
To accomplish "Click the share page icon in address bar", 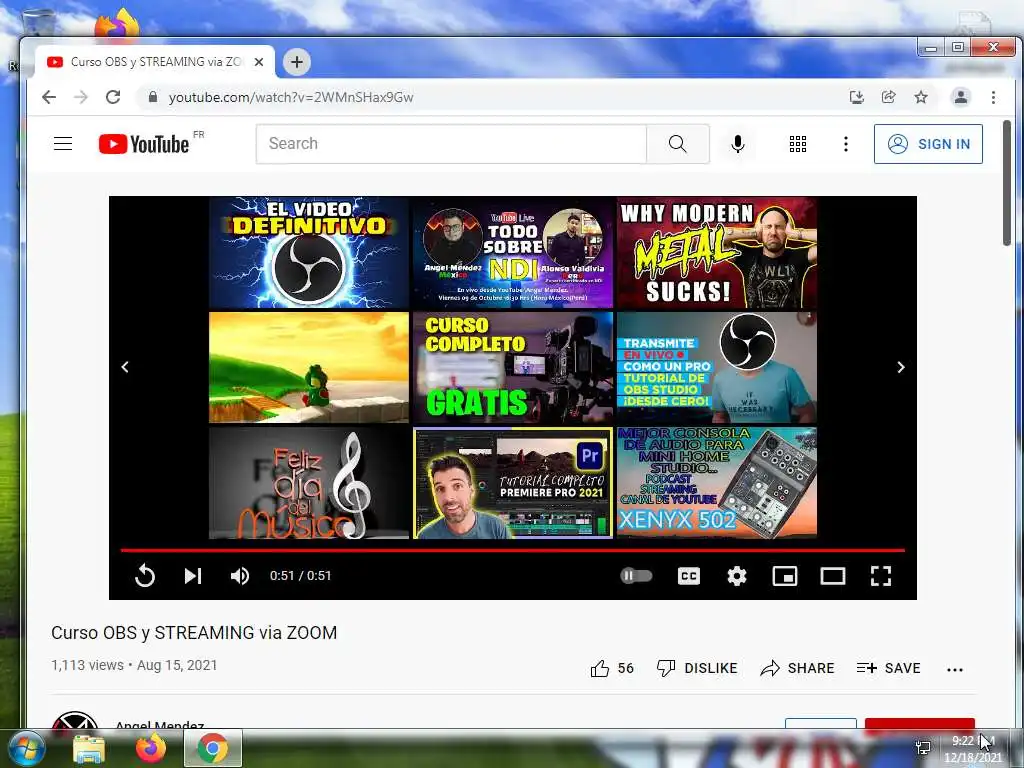I will coord(889,97).
